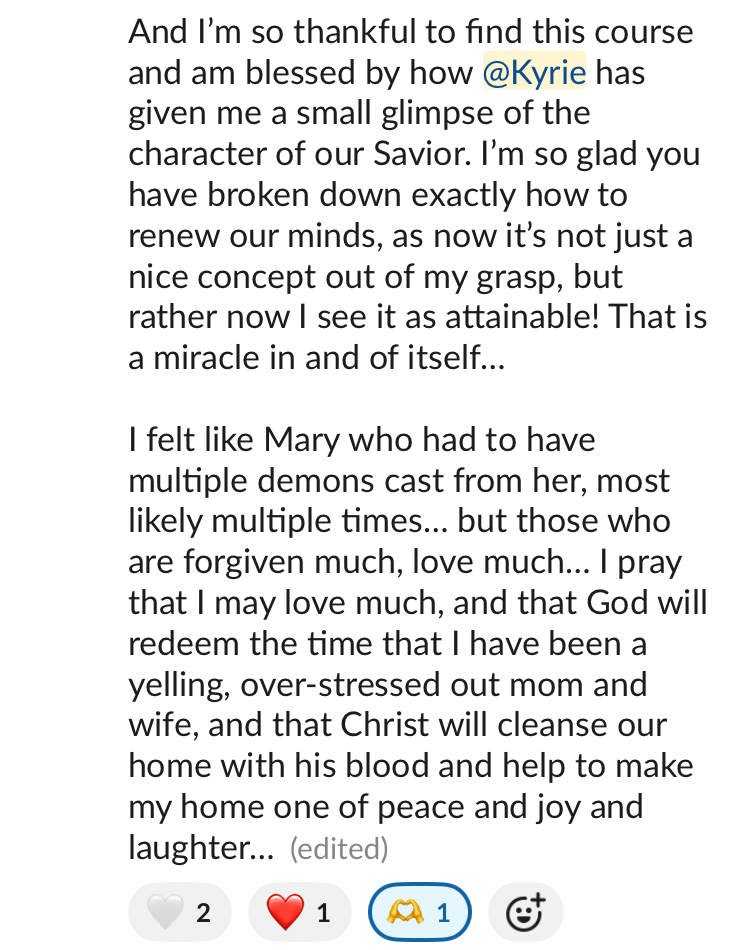Click the paragraph starting "I felt like Mary"

pos(410,642)
